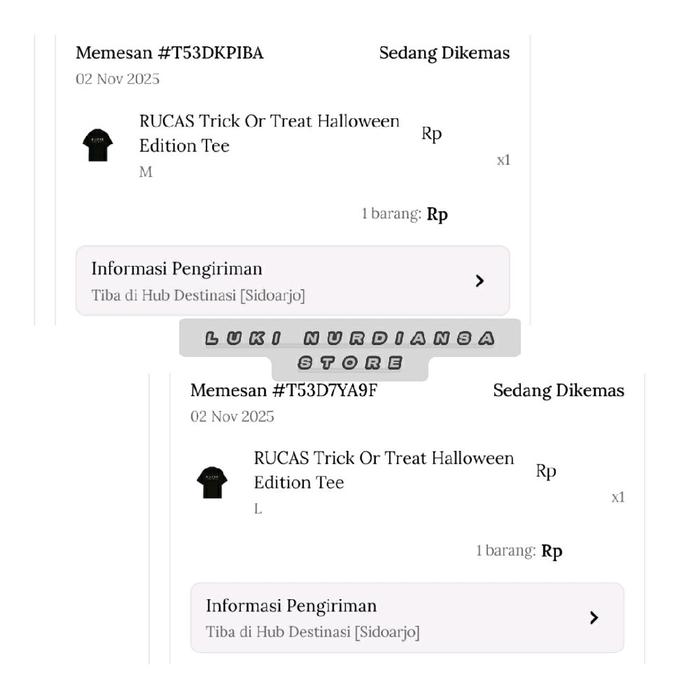Viewport: 700px width, 700px height.
Task: Open the RUCAS Halloween Tee product, size M
Action: [x=269, y=133]
